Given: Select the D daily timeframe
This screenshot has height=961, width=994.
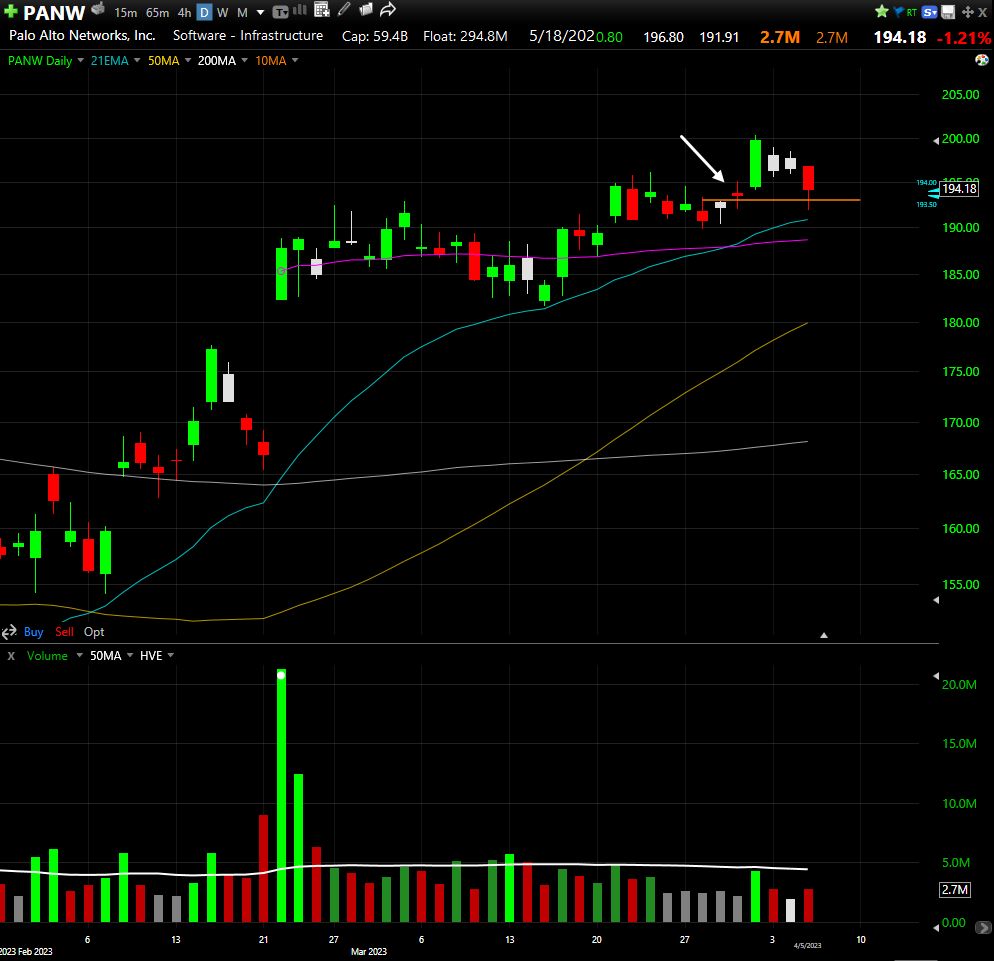Looking at the screenshot, I should (x=204, y=13).
